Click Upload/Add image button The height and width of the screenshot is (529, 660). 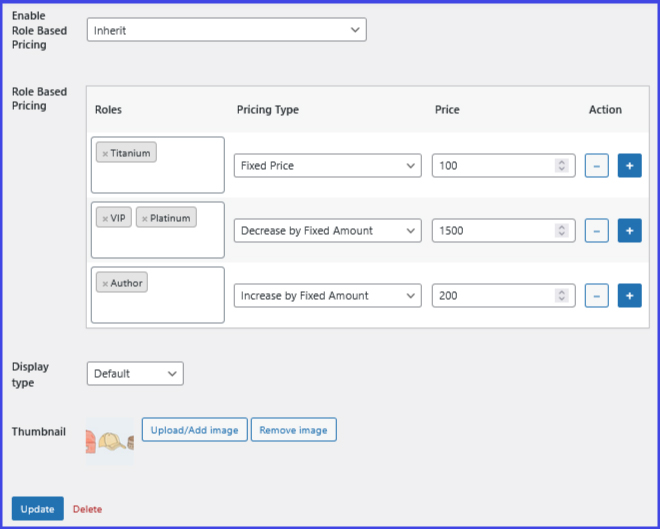(x=194, y=430)
